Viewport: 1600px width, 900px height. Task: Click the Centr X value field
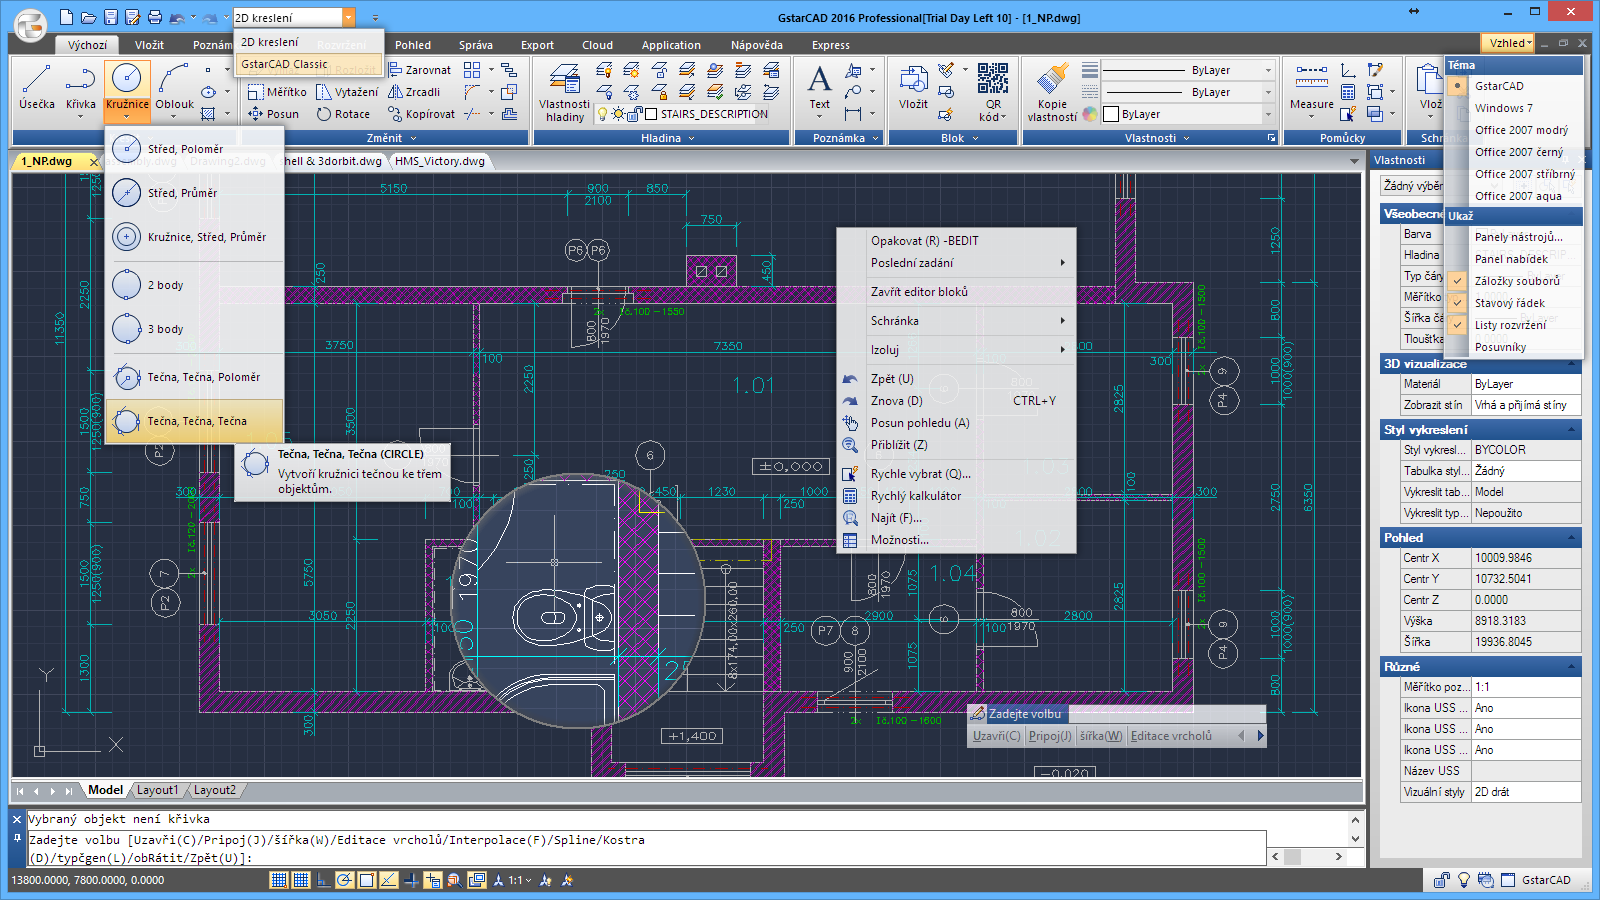coord(1526,558)
